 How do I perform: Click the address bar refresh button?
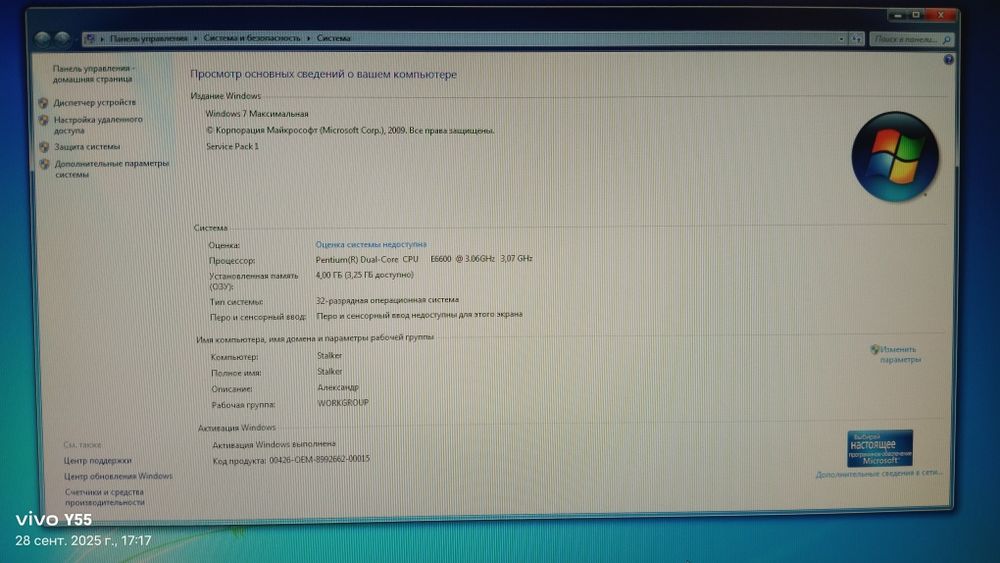[x=857, y=39]
